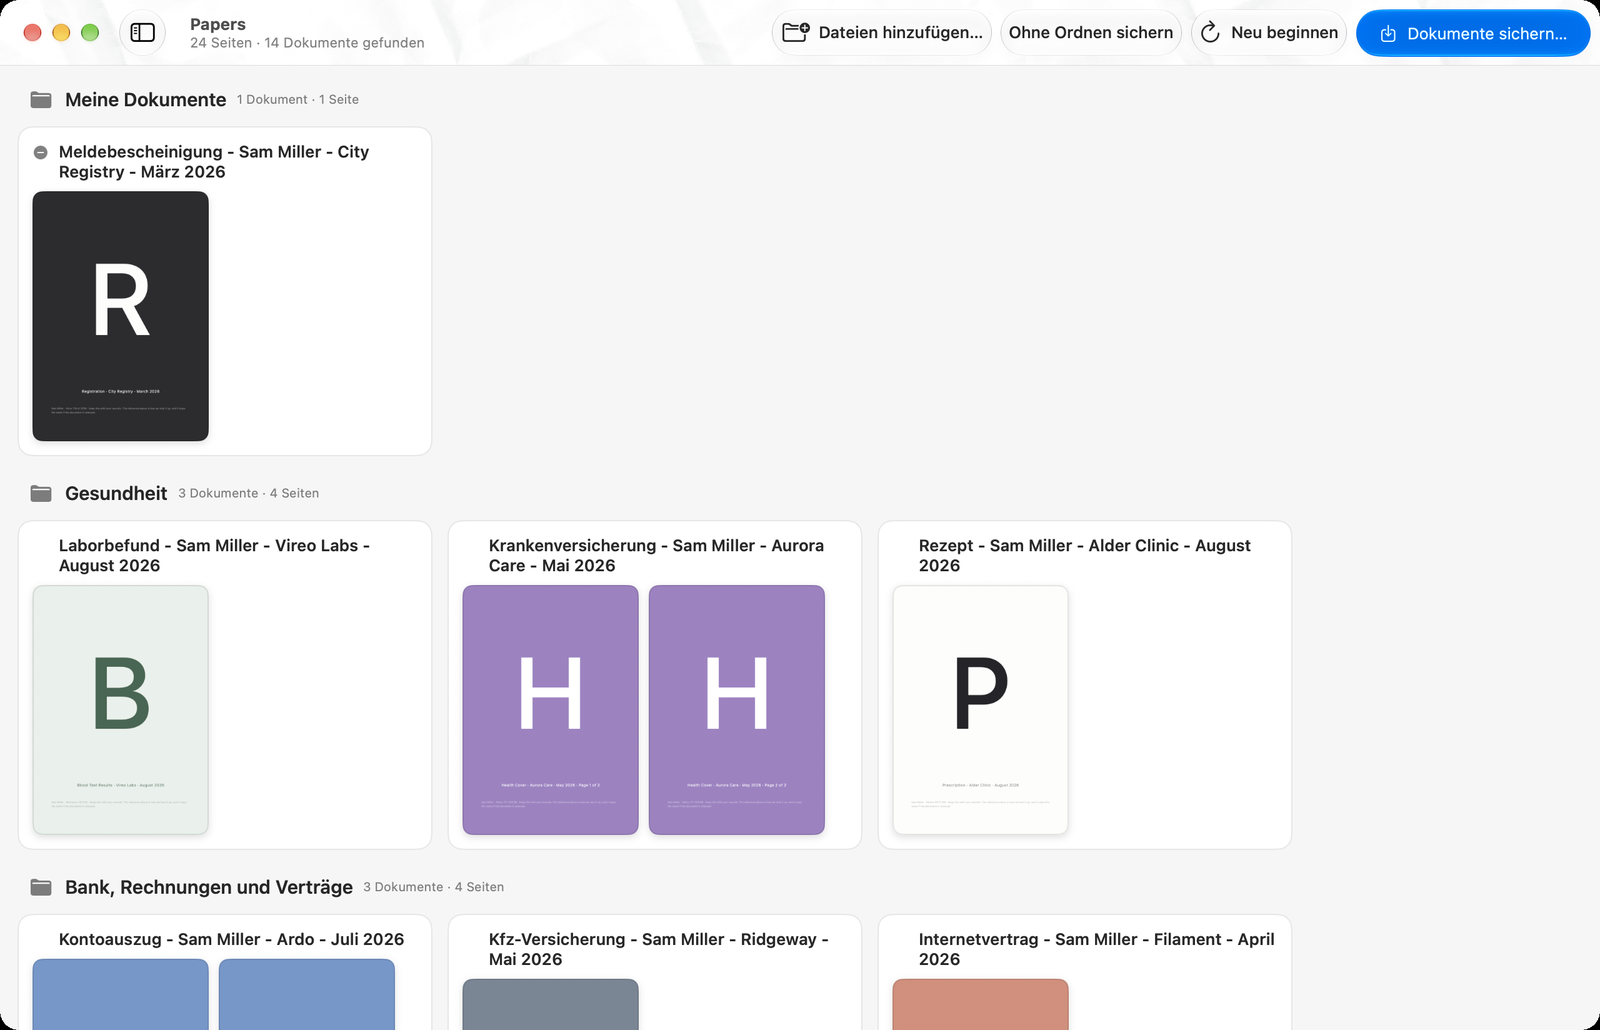Click the circular arrow restart icon

click(1210, 33)
